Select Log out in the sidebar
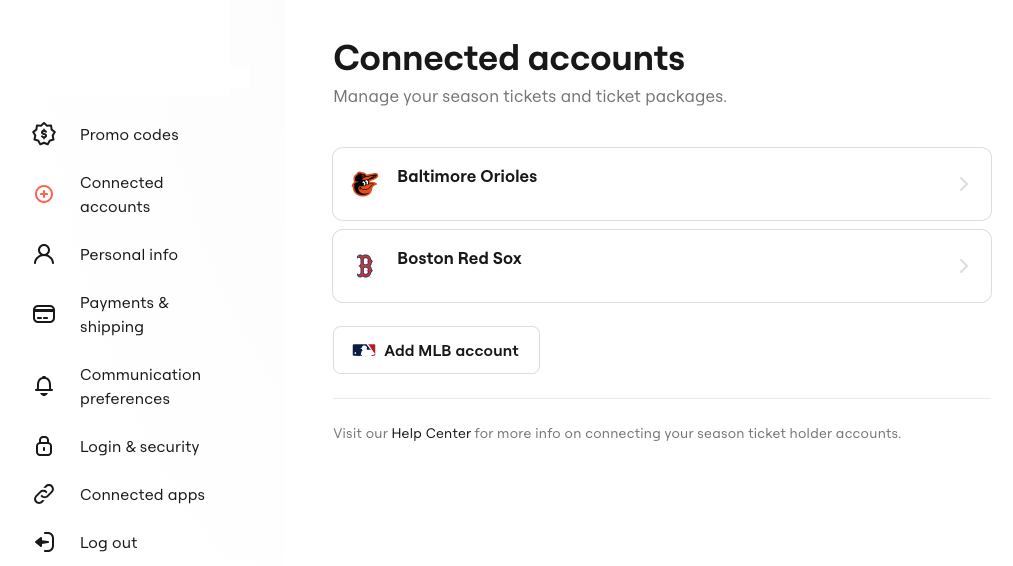Screen dimensions: 1013x566 pyautogui.click(x=109, y=543)
